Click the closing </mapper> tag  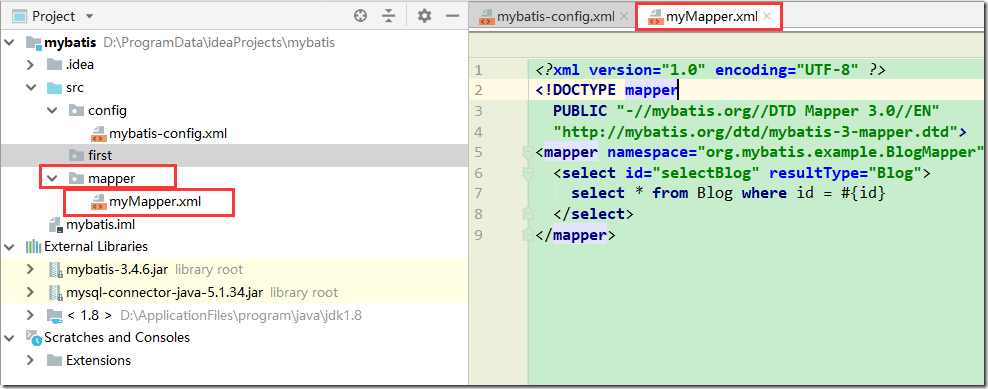(575, 235)
